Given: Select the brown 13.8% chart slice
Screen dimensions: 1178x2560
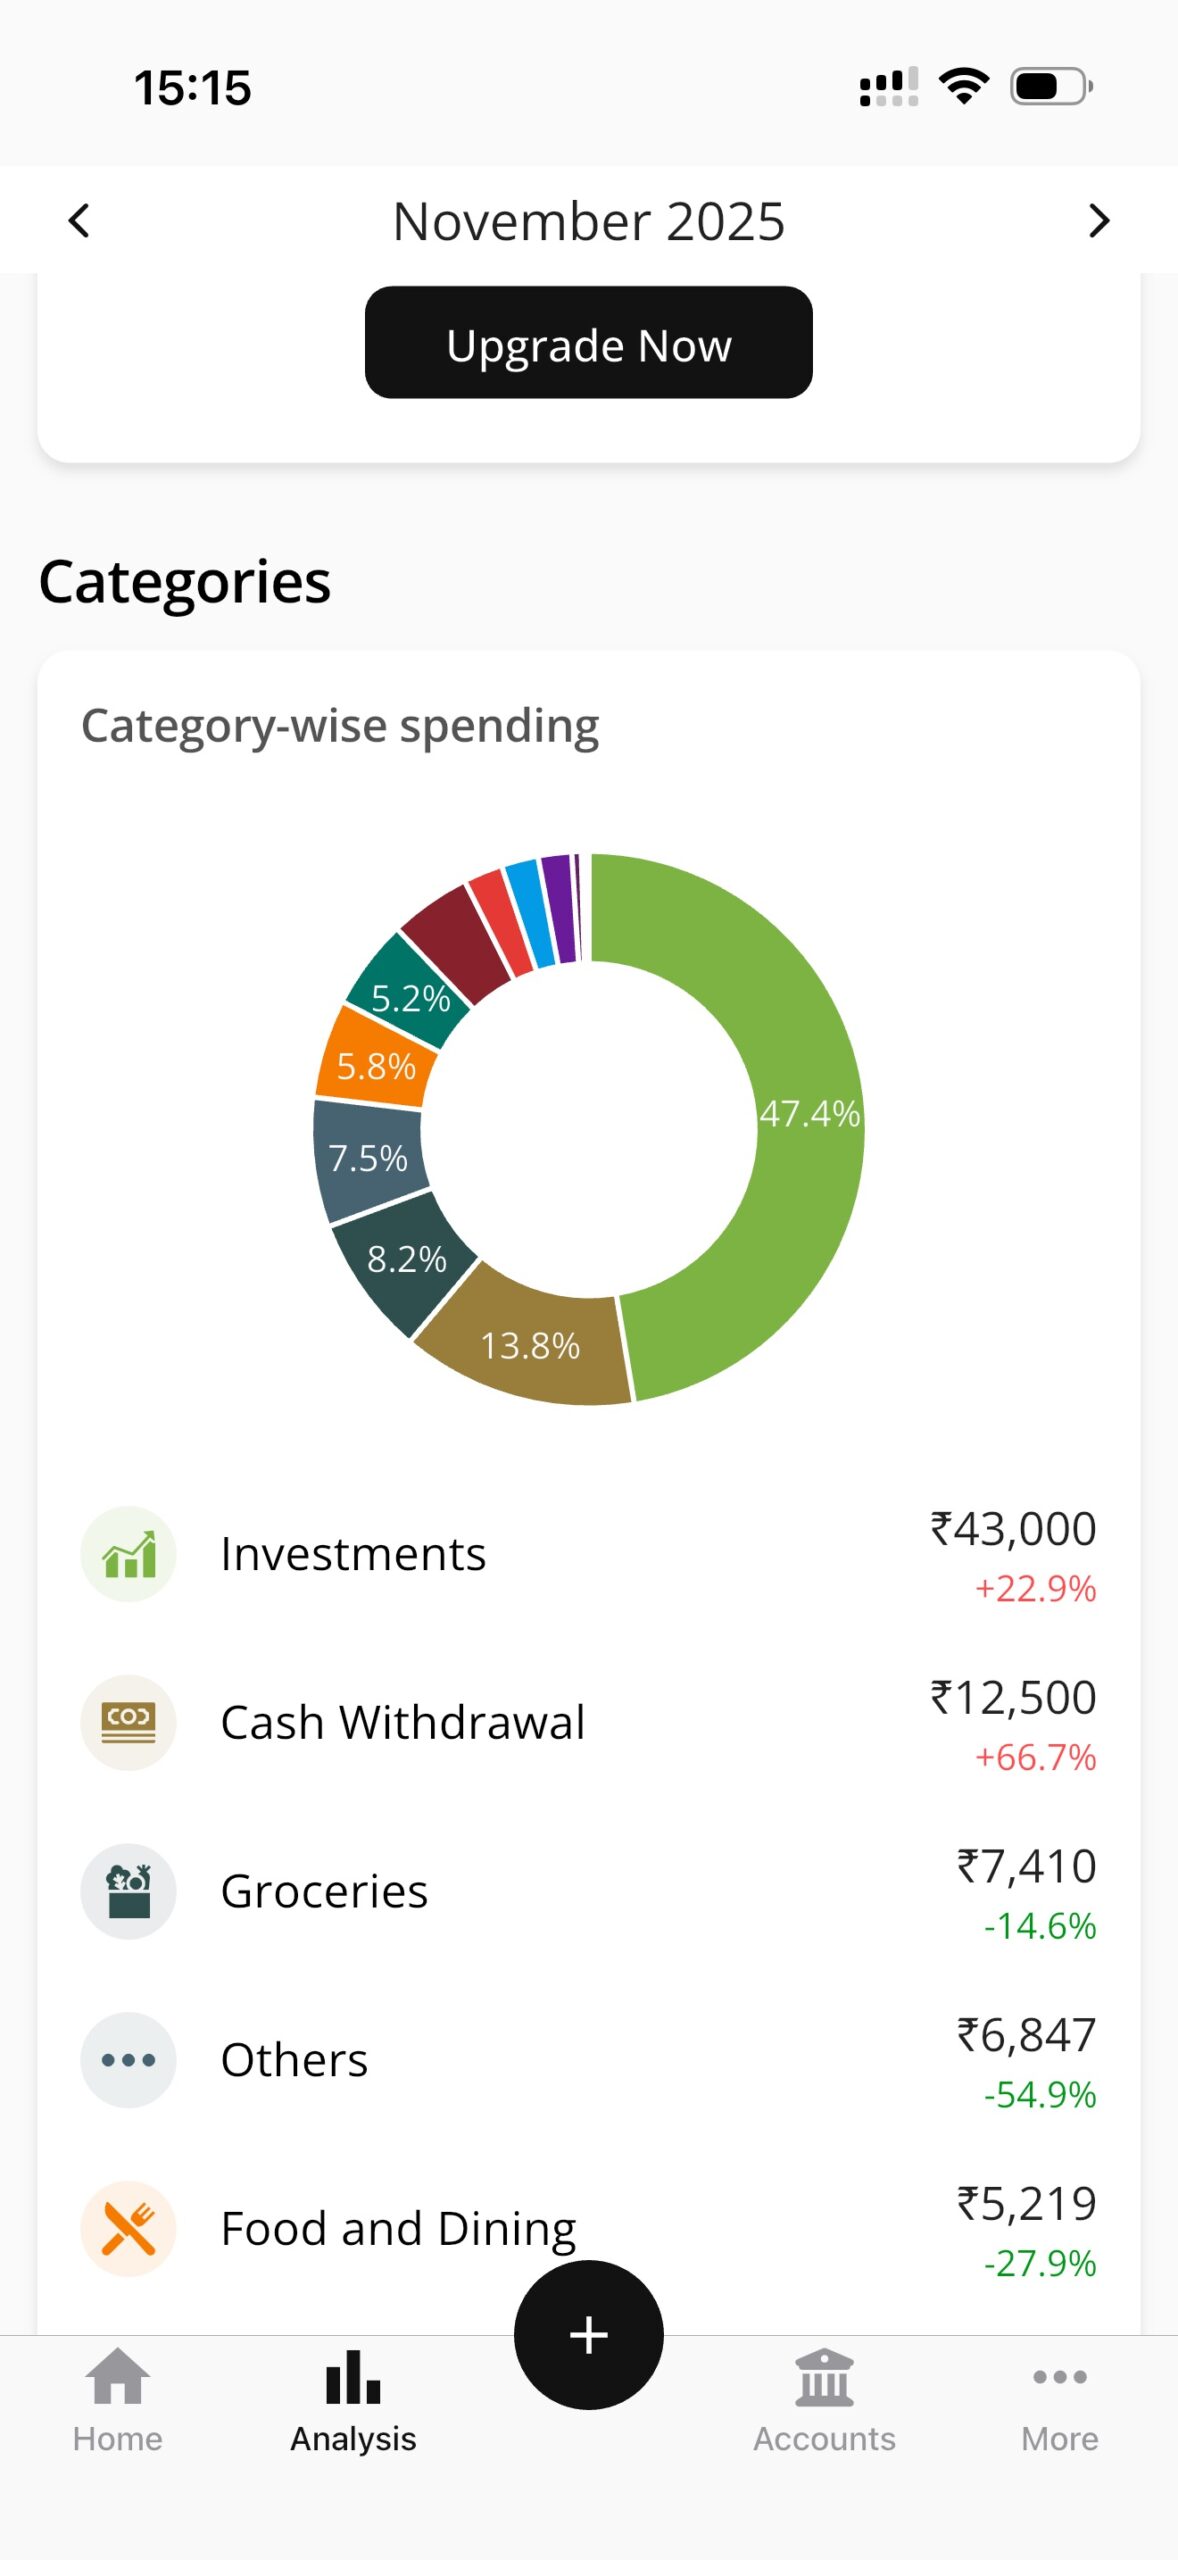Looking at the screenshot, I should click(530, 1345).
